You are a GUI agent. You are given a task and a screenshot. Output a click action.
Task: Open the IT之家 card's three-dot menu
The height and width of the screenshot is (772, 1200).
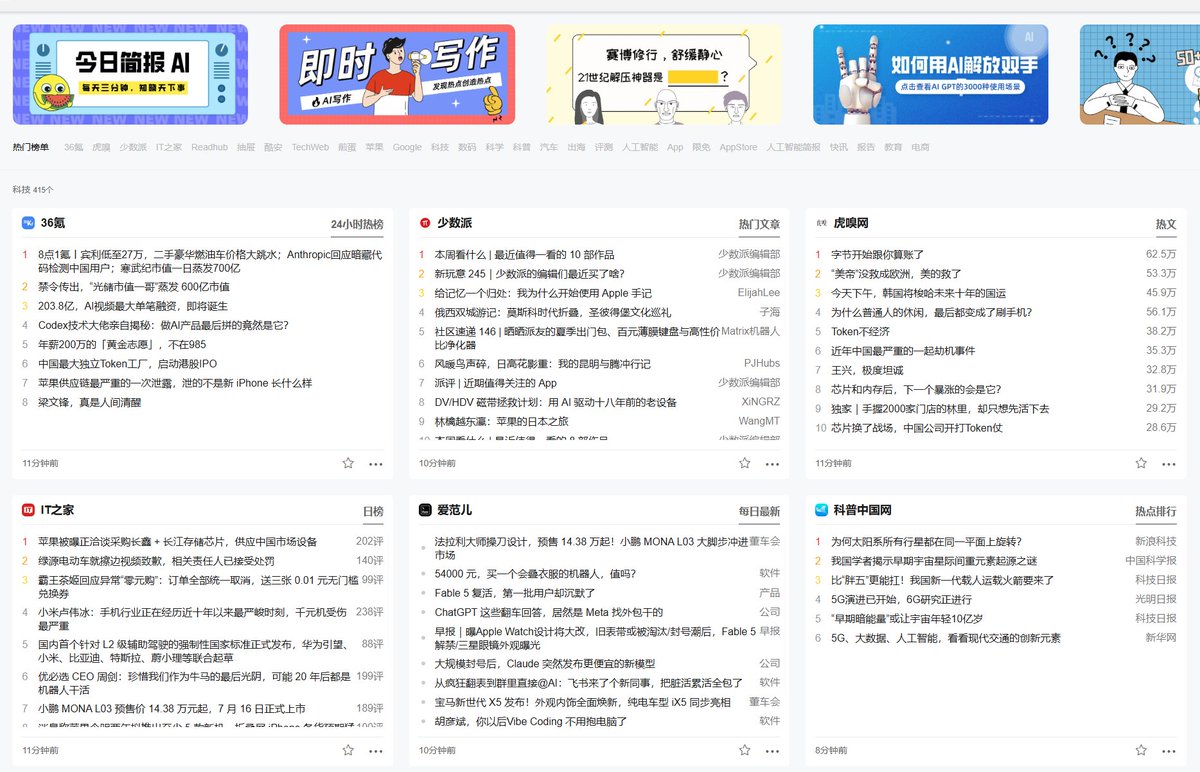376,749
